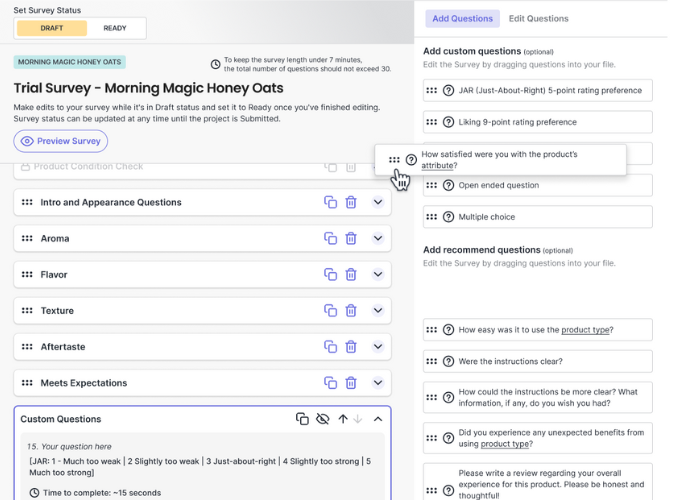690x500 pixels.
Task: Select 'How could the instructions be more clear' question
Action: click(x=538, y=397)
